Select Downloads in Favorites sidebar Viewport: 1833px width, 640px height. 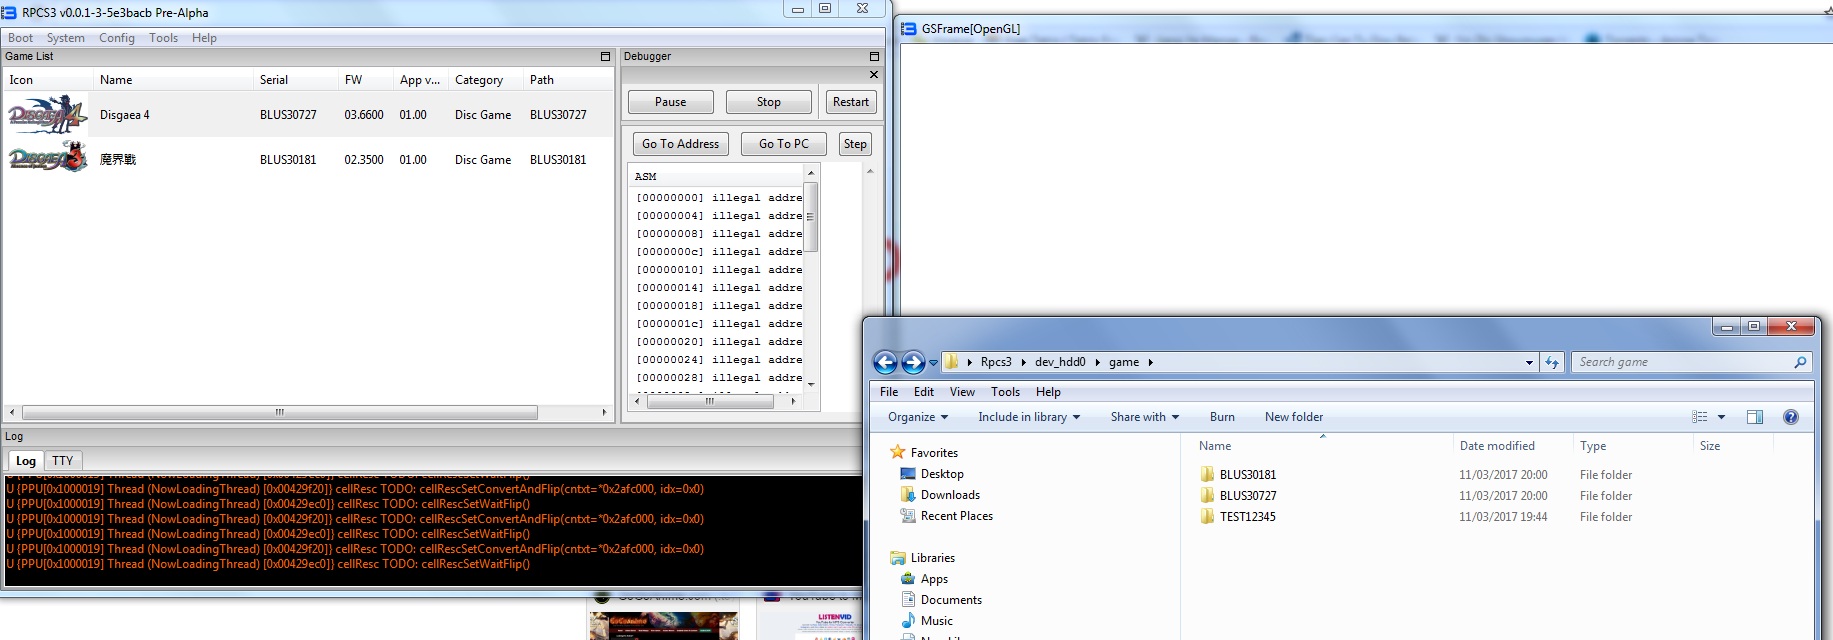(950, 495)
